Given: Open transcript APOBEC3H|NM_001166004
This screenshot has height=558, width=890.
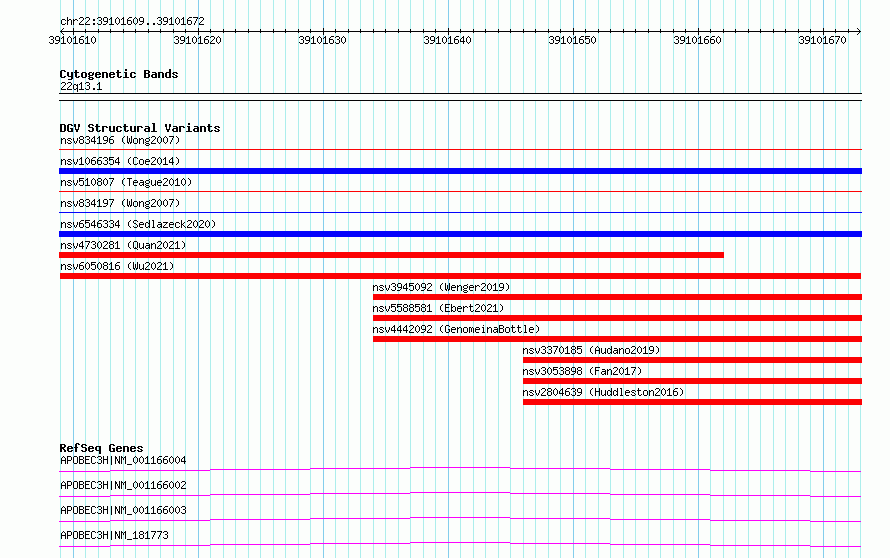Looking at the screenshot, I should pos(123,460).
